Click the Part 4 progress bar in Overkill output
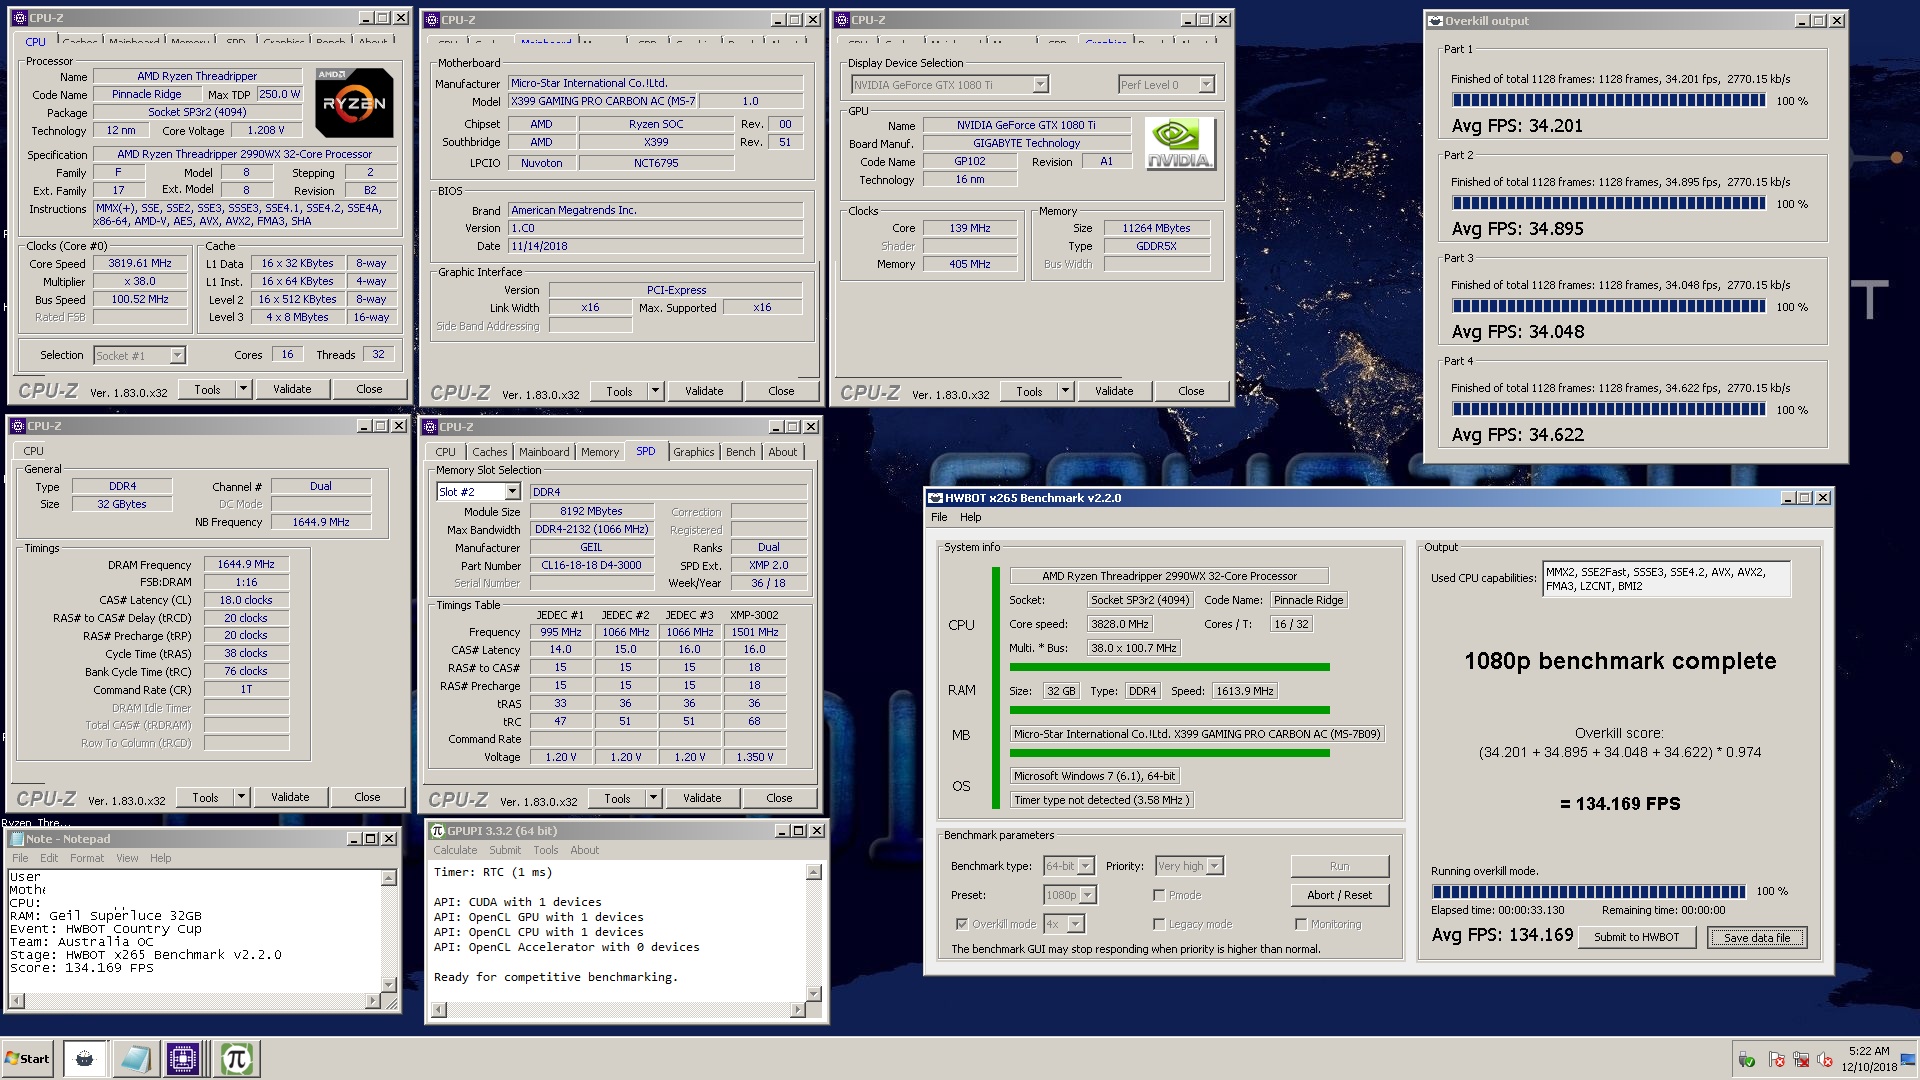Image resolution: width=1920 pixels, height=1080 pixels. 1609,410
